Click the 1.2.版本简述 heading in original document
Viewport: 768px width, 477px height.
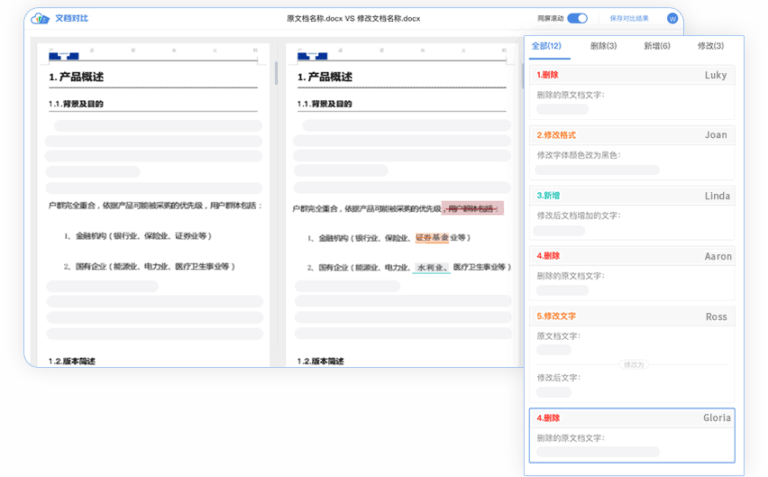pyautogui.click(x=70, y=361)
